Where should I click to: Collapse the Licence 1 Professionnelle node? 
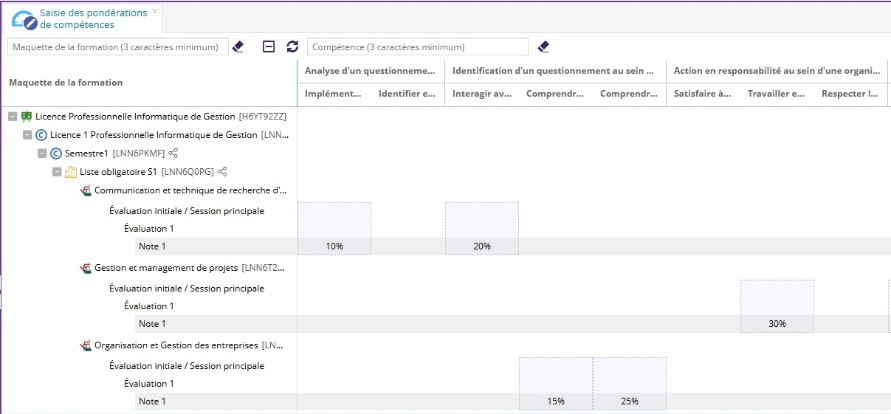(27, 134)
